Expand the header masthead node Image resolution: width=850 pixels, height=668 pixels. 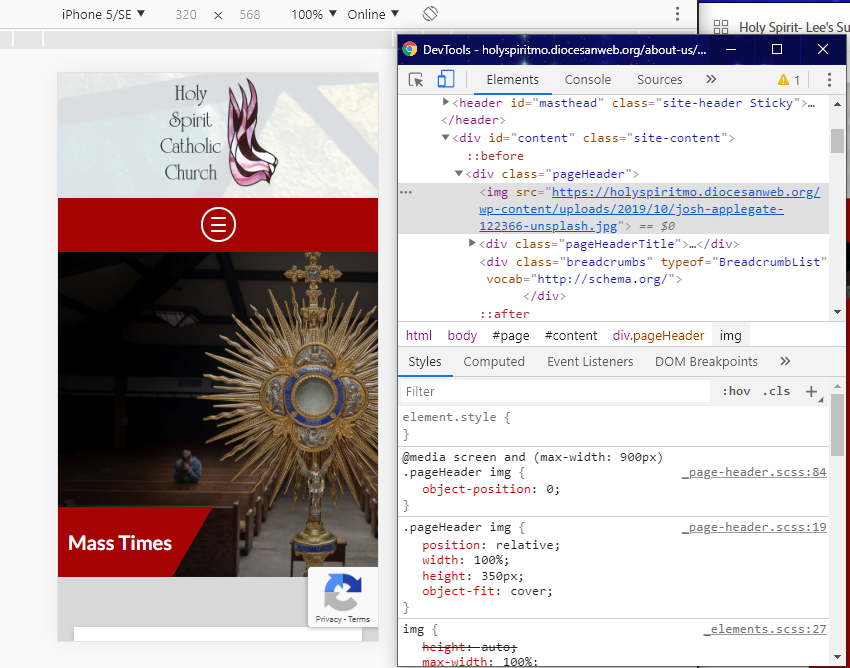coord(447,103)
